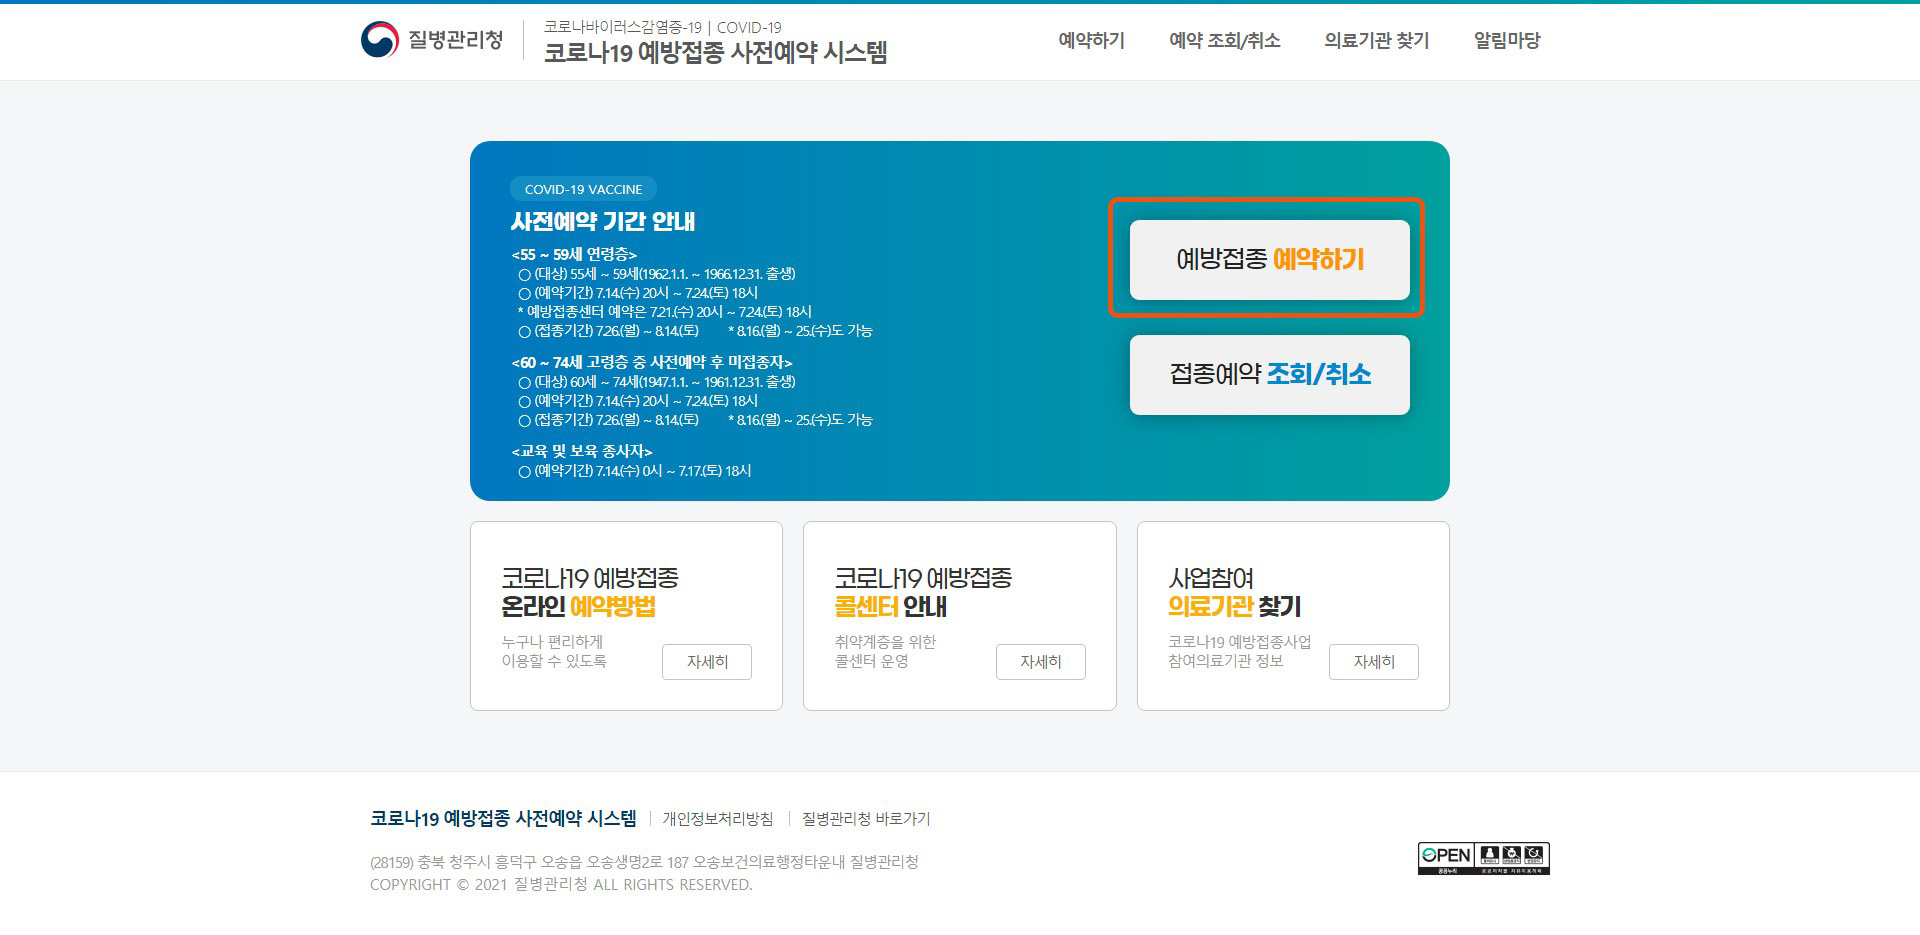
Task: Click the 예방접종센터 예약은 7.21 note line
Action: (664, 312)
